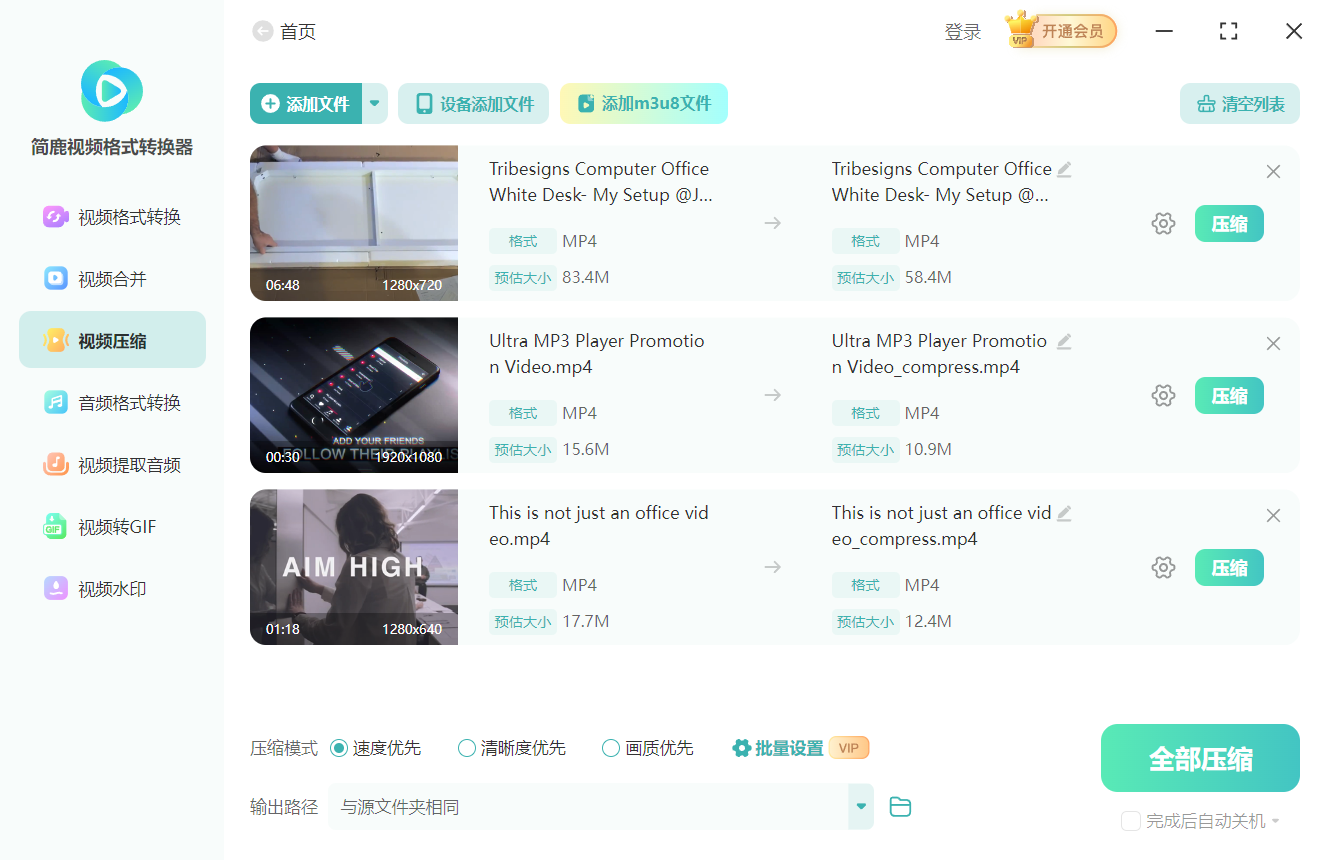The image size is (1326, 860).
Task: Click the 开通会员 button
Action: 1072,31
